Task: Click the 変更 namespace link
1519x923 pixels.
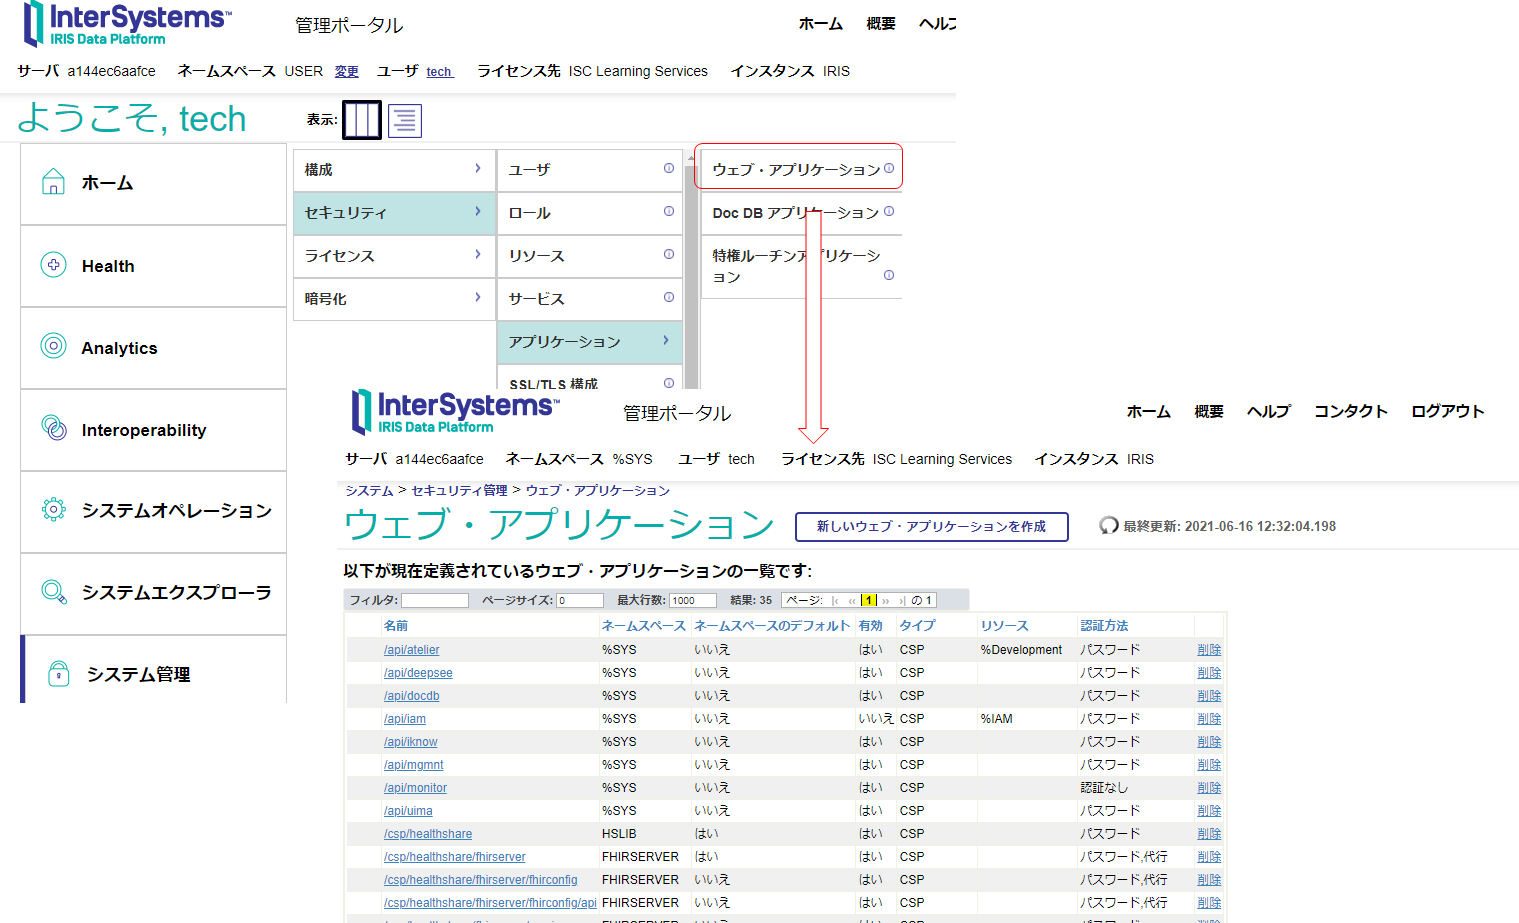Action: (346, 72)
